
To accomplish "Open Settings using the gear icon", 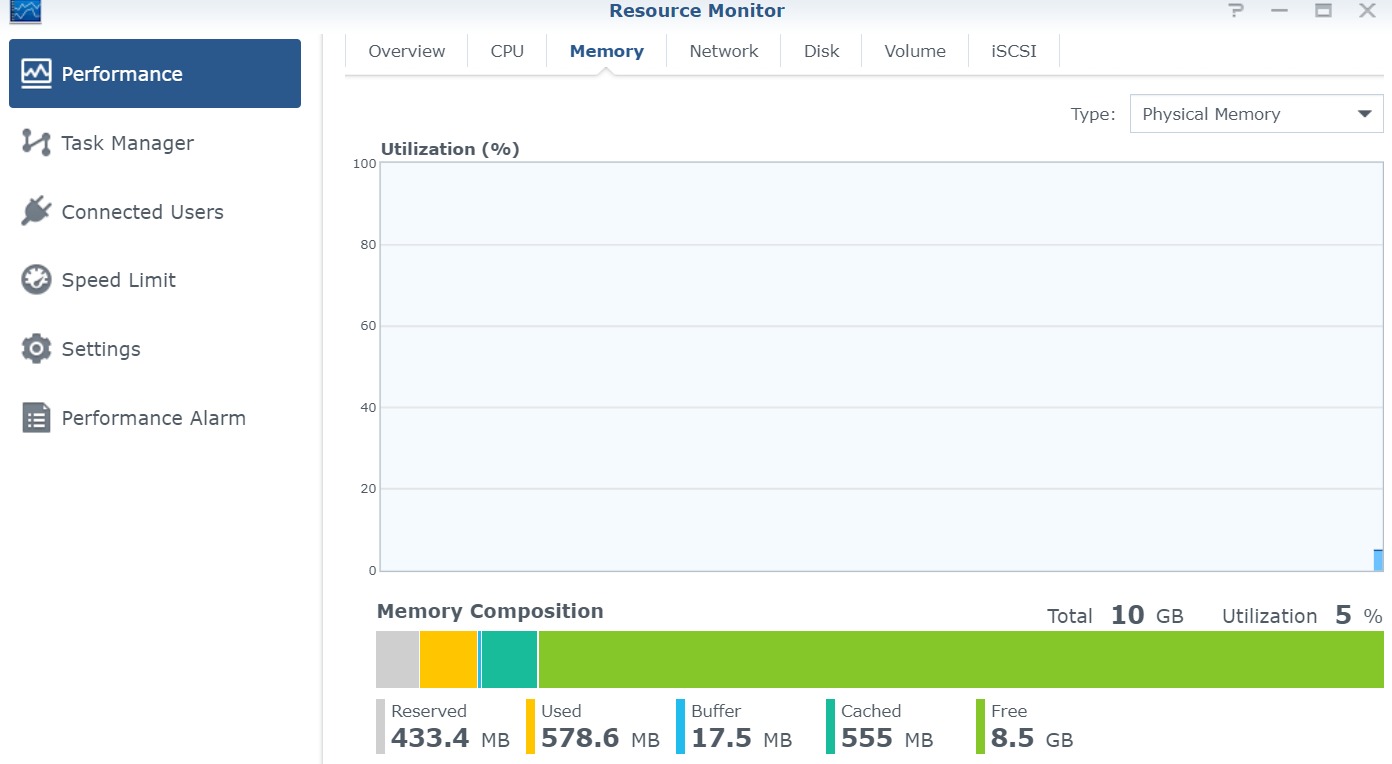I will point(37,349).
